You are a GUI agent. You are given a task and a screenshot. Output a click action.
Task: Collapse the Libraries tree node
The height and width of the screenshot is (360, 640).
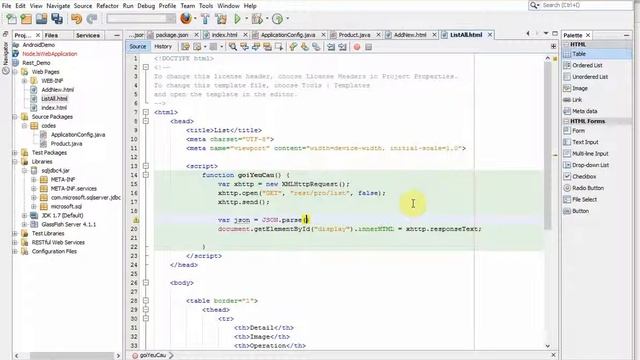pyautogui.click(x=15, y=162)
